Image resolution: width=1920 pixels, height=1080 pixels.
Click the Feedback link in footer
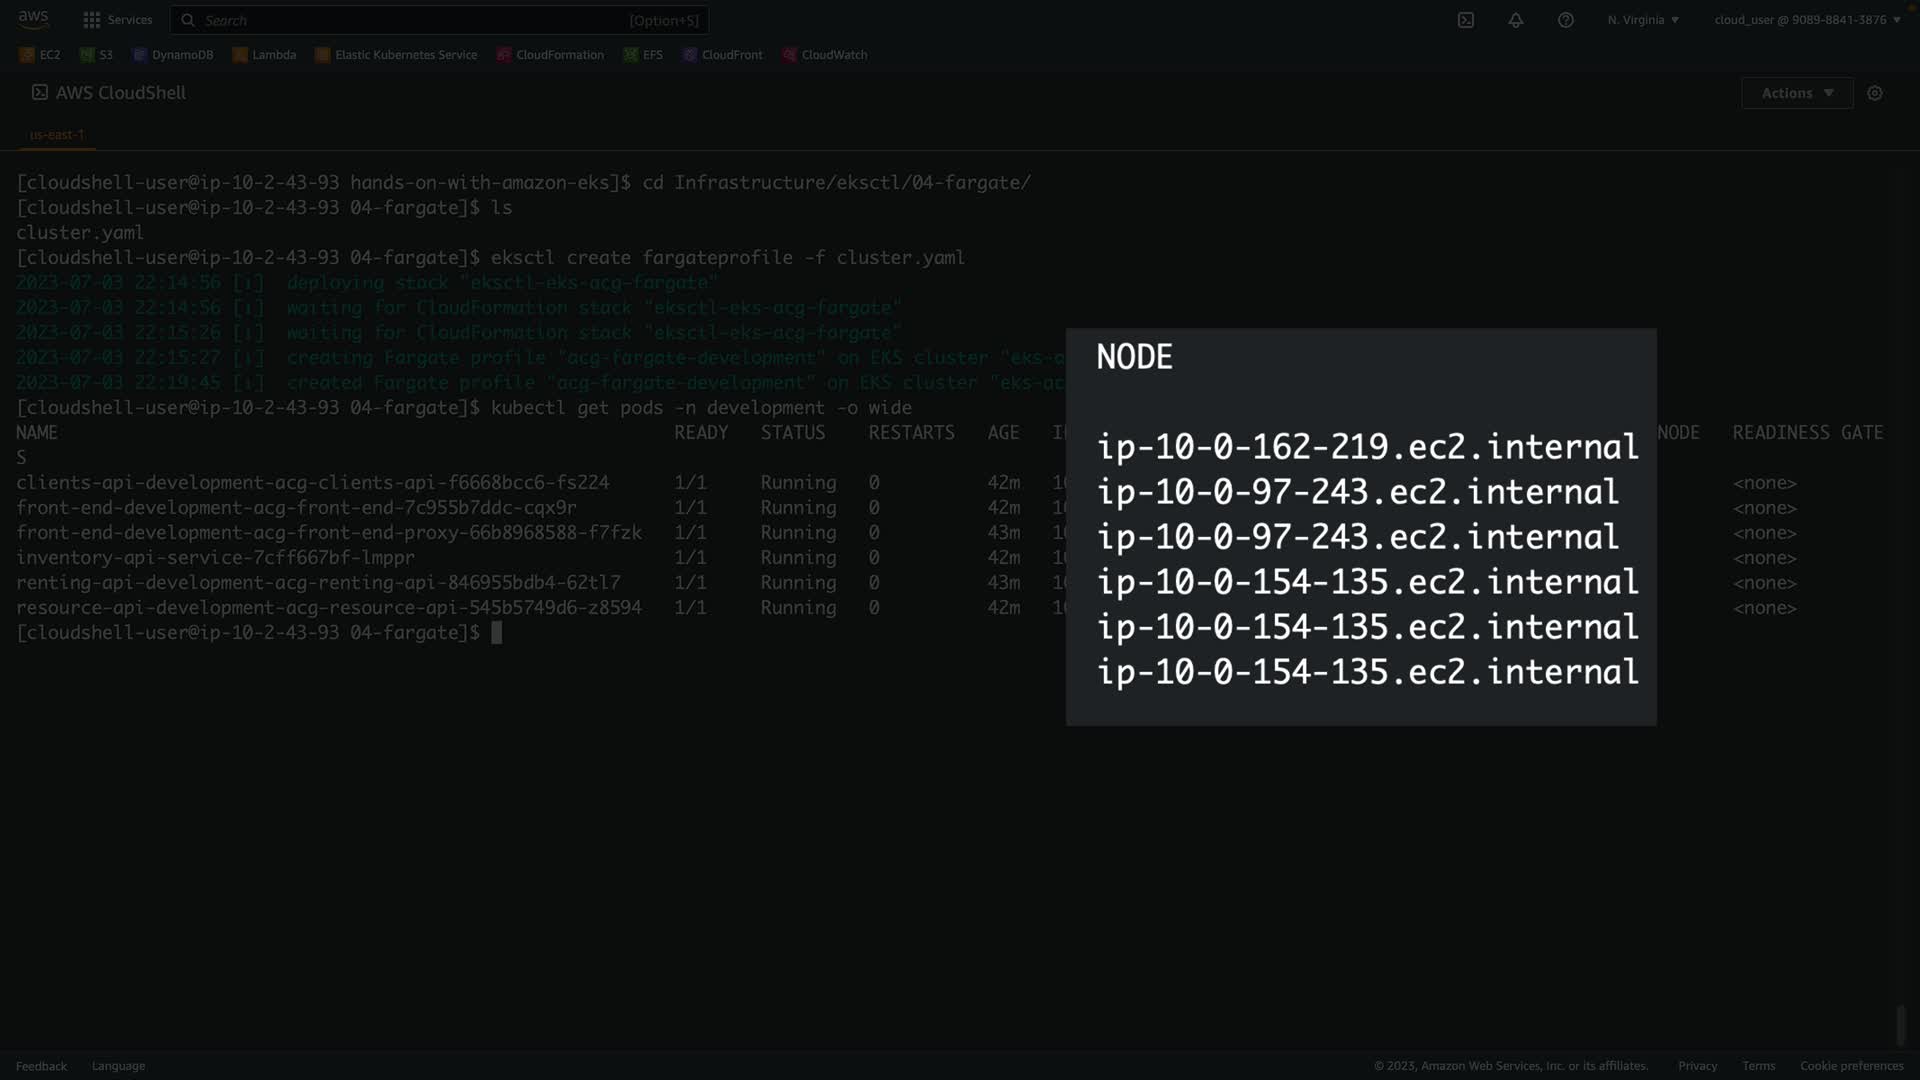41,1066
